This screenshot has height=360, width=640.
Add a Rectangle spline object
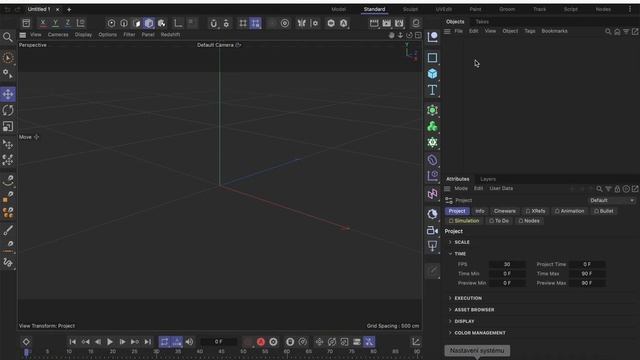tap(432, 58)
